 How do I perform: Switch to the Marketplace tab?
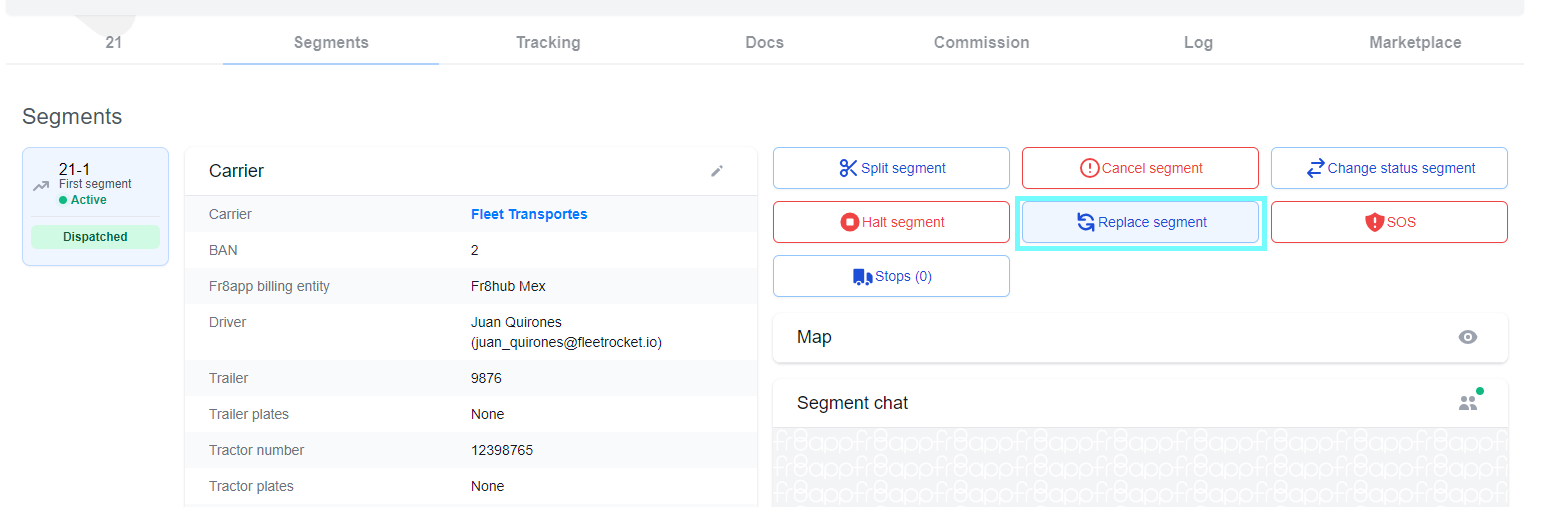click(x=1415, y=42)
